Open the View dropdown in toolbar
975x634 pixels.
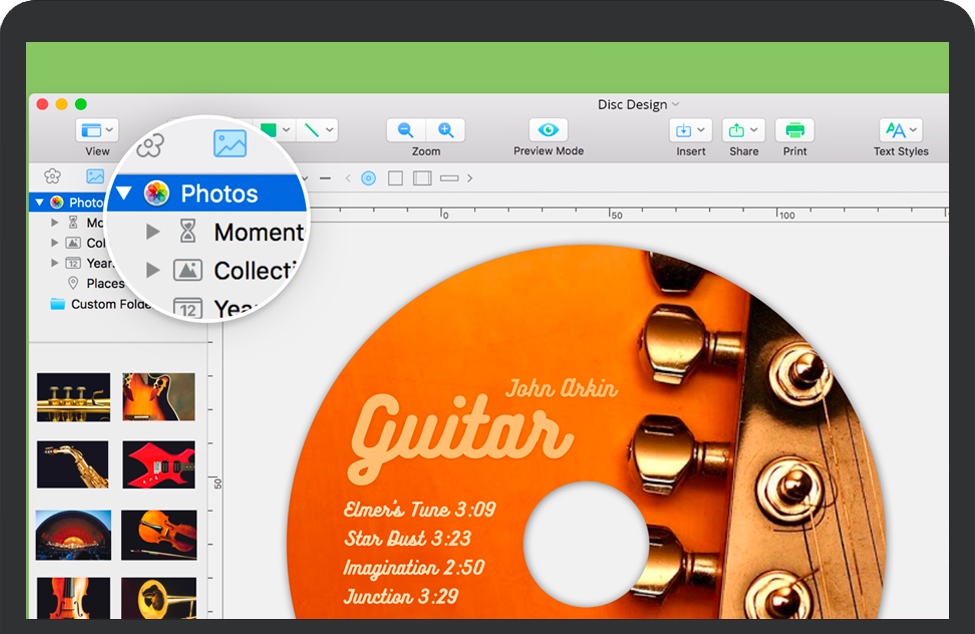(x=97, y=130)
